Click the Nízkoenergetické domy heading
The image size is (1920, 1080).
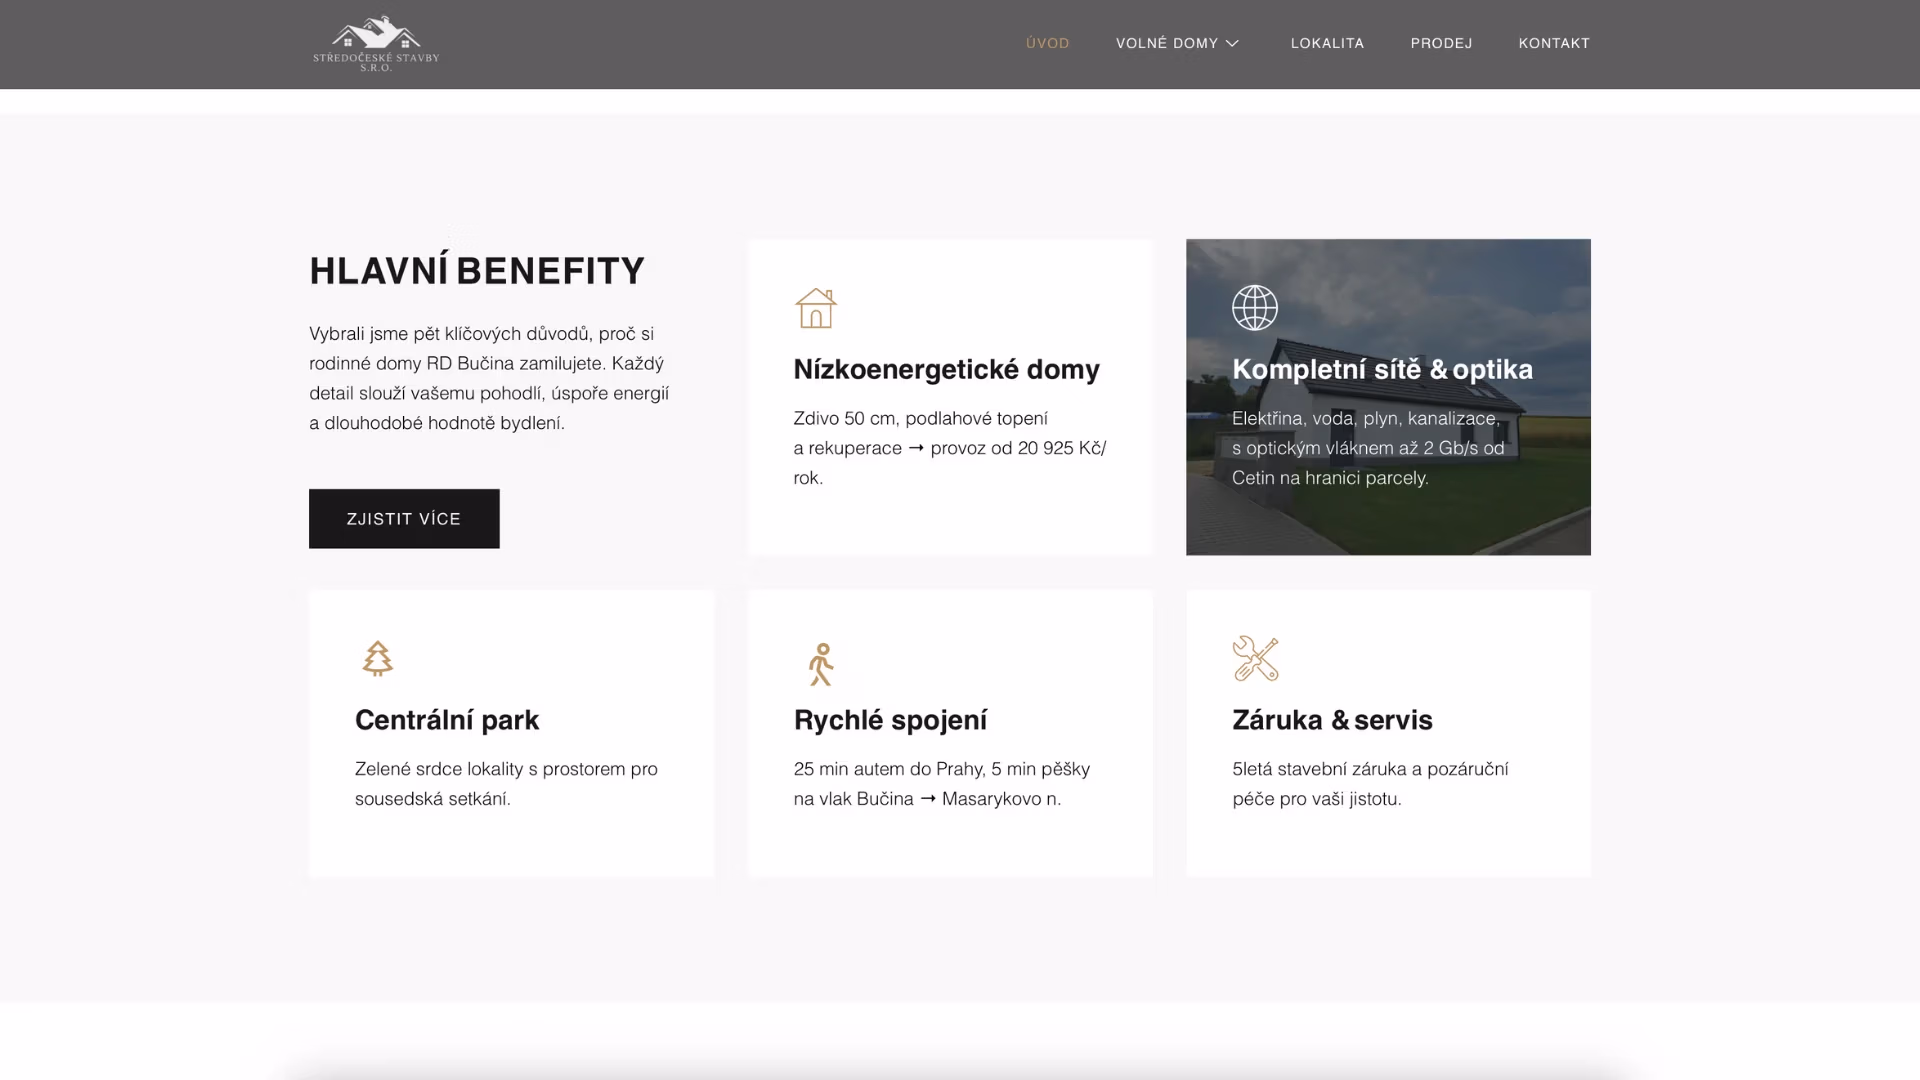point(945,369)
